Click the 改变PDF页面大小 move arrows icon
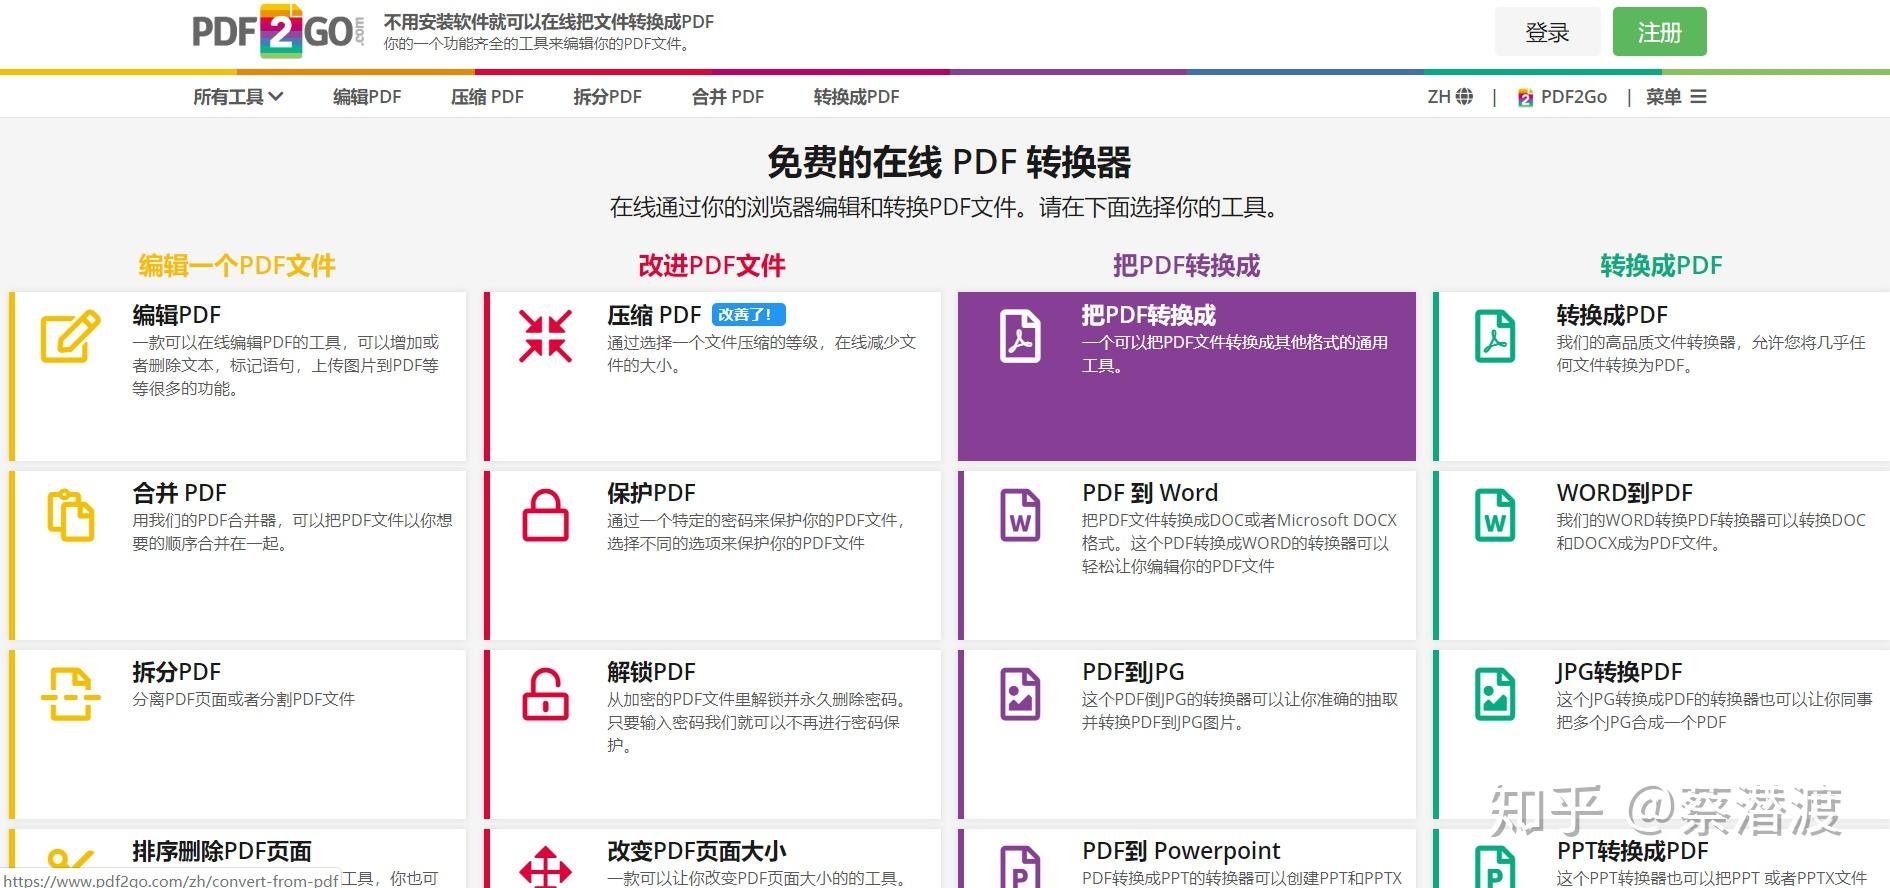The image size is (1890, 888). [545, 867]
